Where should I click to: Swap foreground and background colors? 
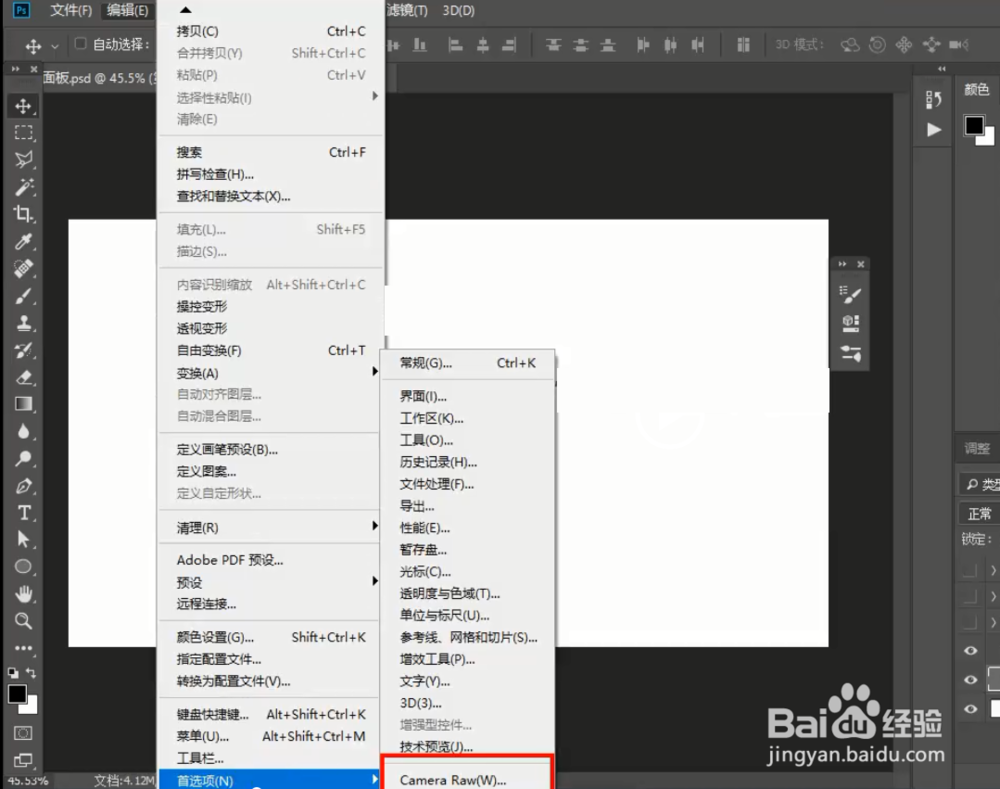pyautogui.click(x=33, y=672)
